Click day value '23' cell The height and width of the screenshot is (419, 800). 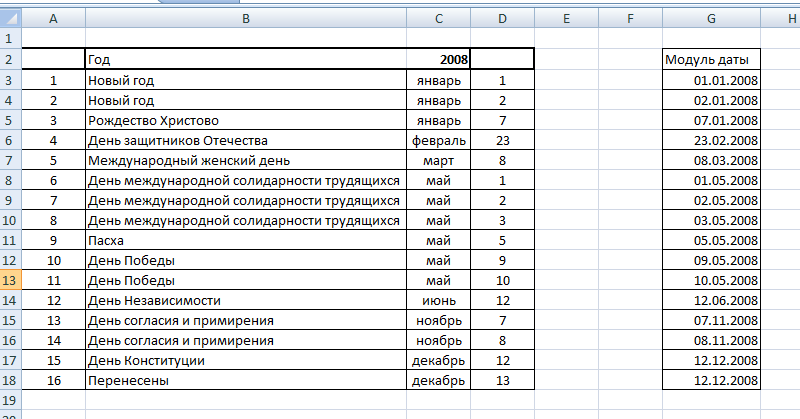pos(503,140)
